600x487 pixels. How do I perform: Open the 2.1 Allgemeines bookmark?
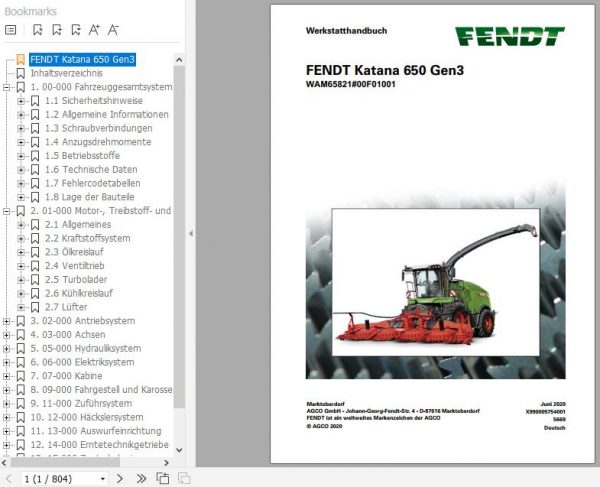pos(78,225)
